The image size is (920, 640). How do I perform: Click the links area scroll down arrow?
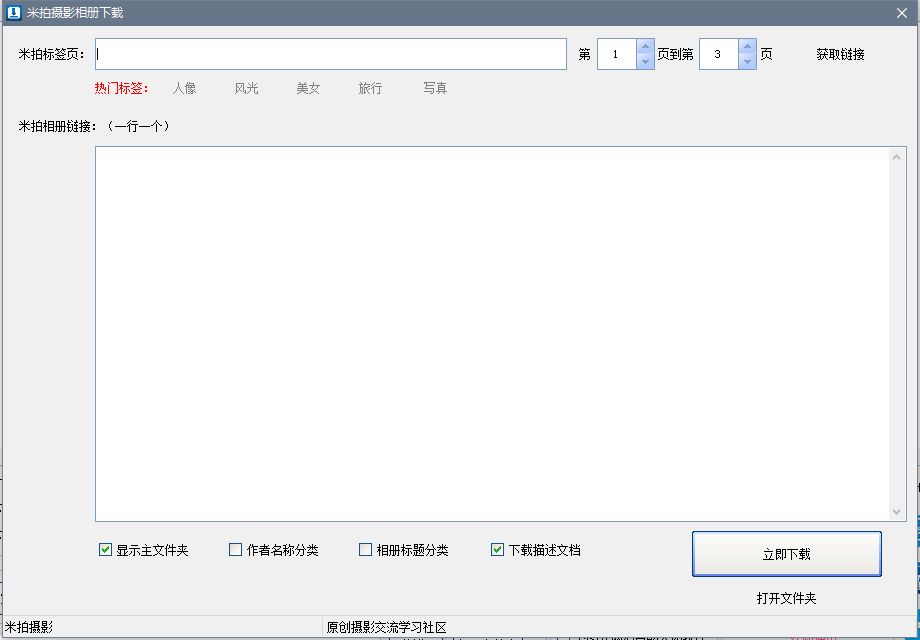click(x=896, y=512)
